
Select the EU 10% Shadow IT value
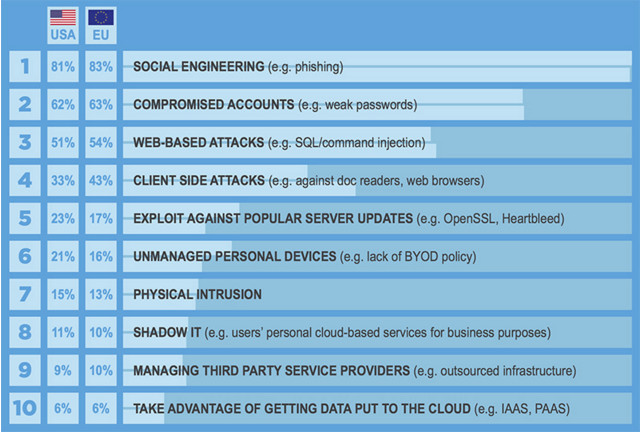[x=101, y=332]
